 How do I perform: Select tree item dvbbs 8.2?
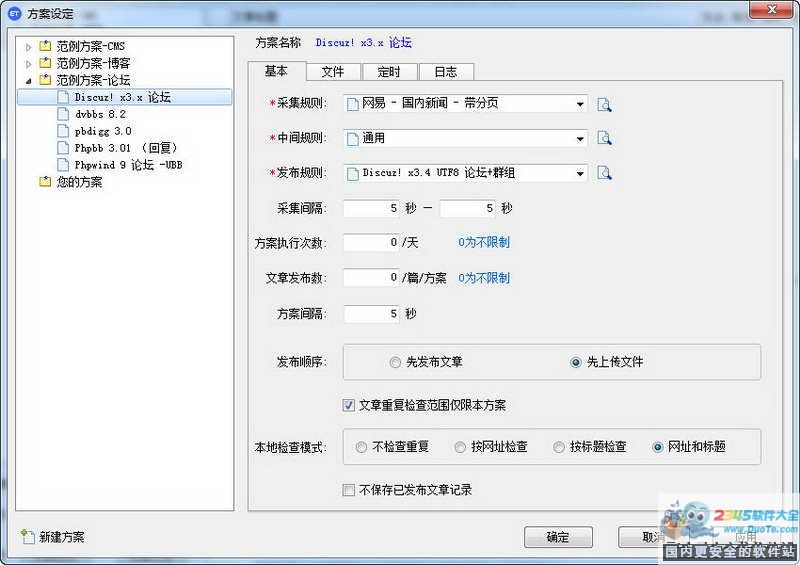101,114
